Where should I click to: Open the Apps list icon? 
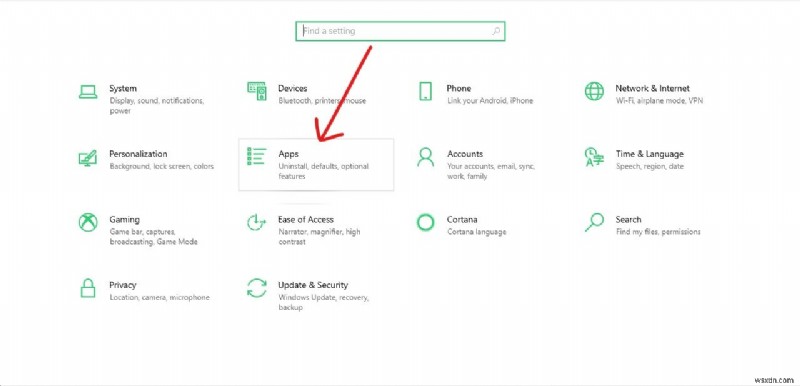256,157
